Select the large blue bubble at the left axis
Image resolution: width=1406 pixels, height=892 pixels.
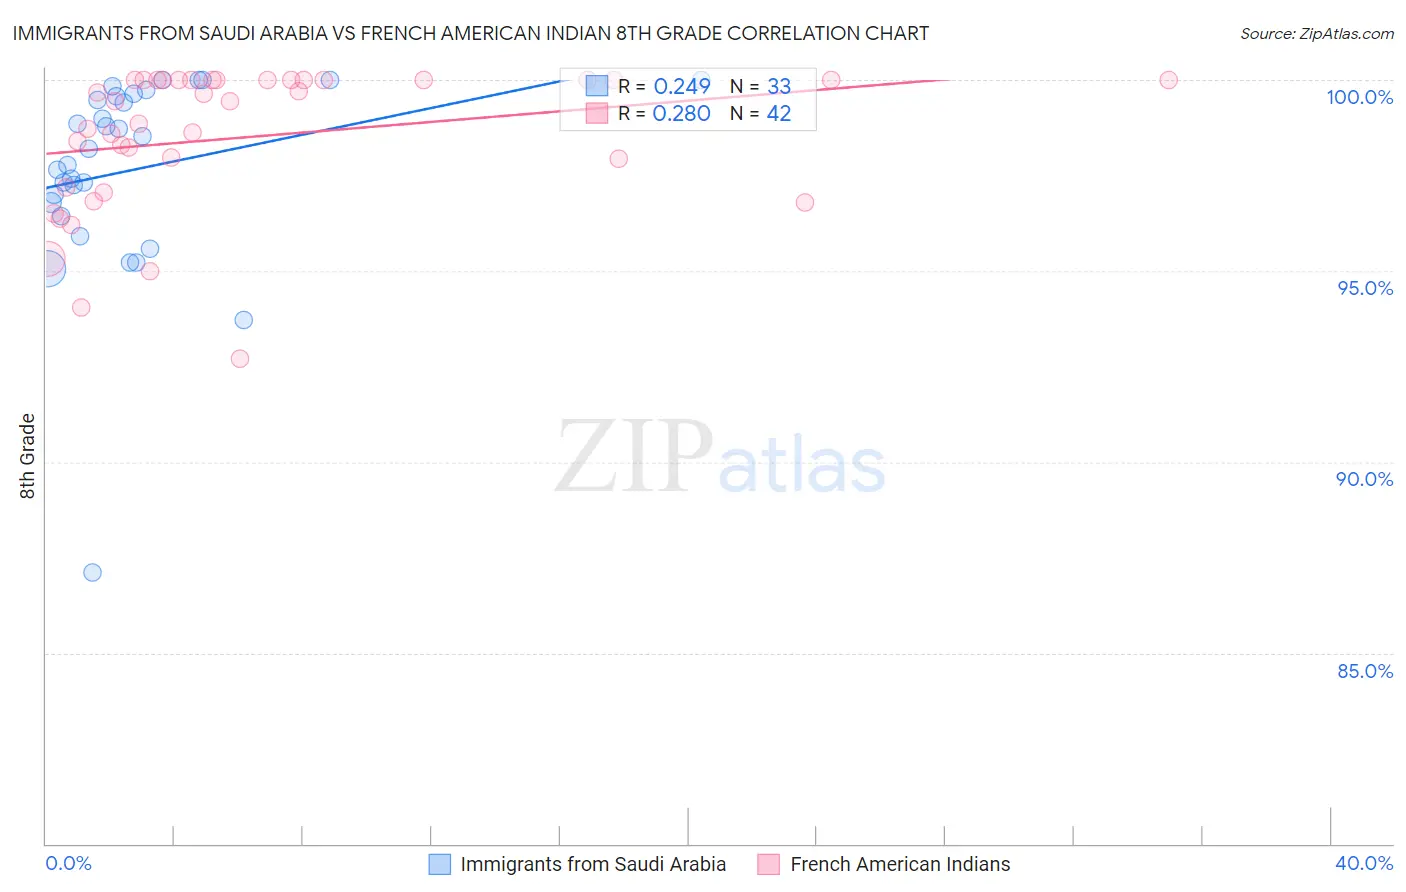point(46,268)
